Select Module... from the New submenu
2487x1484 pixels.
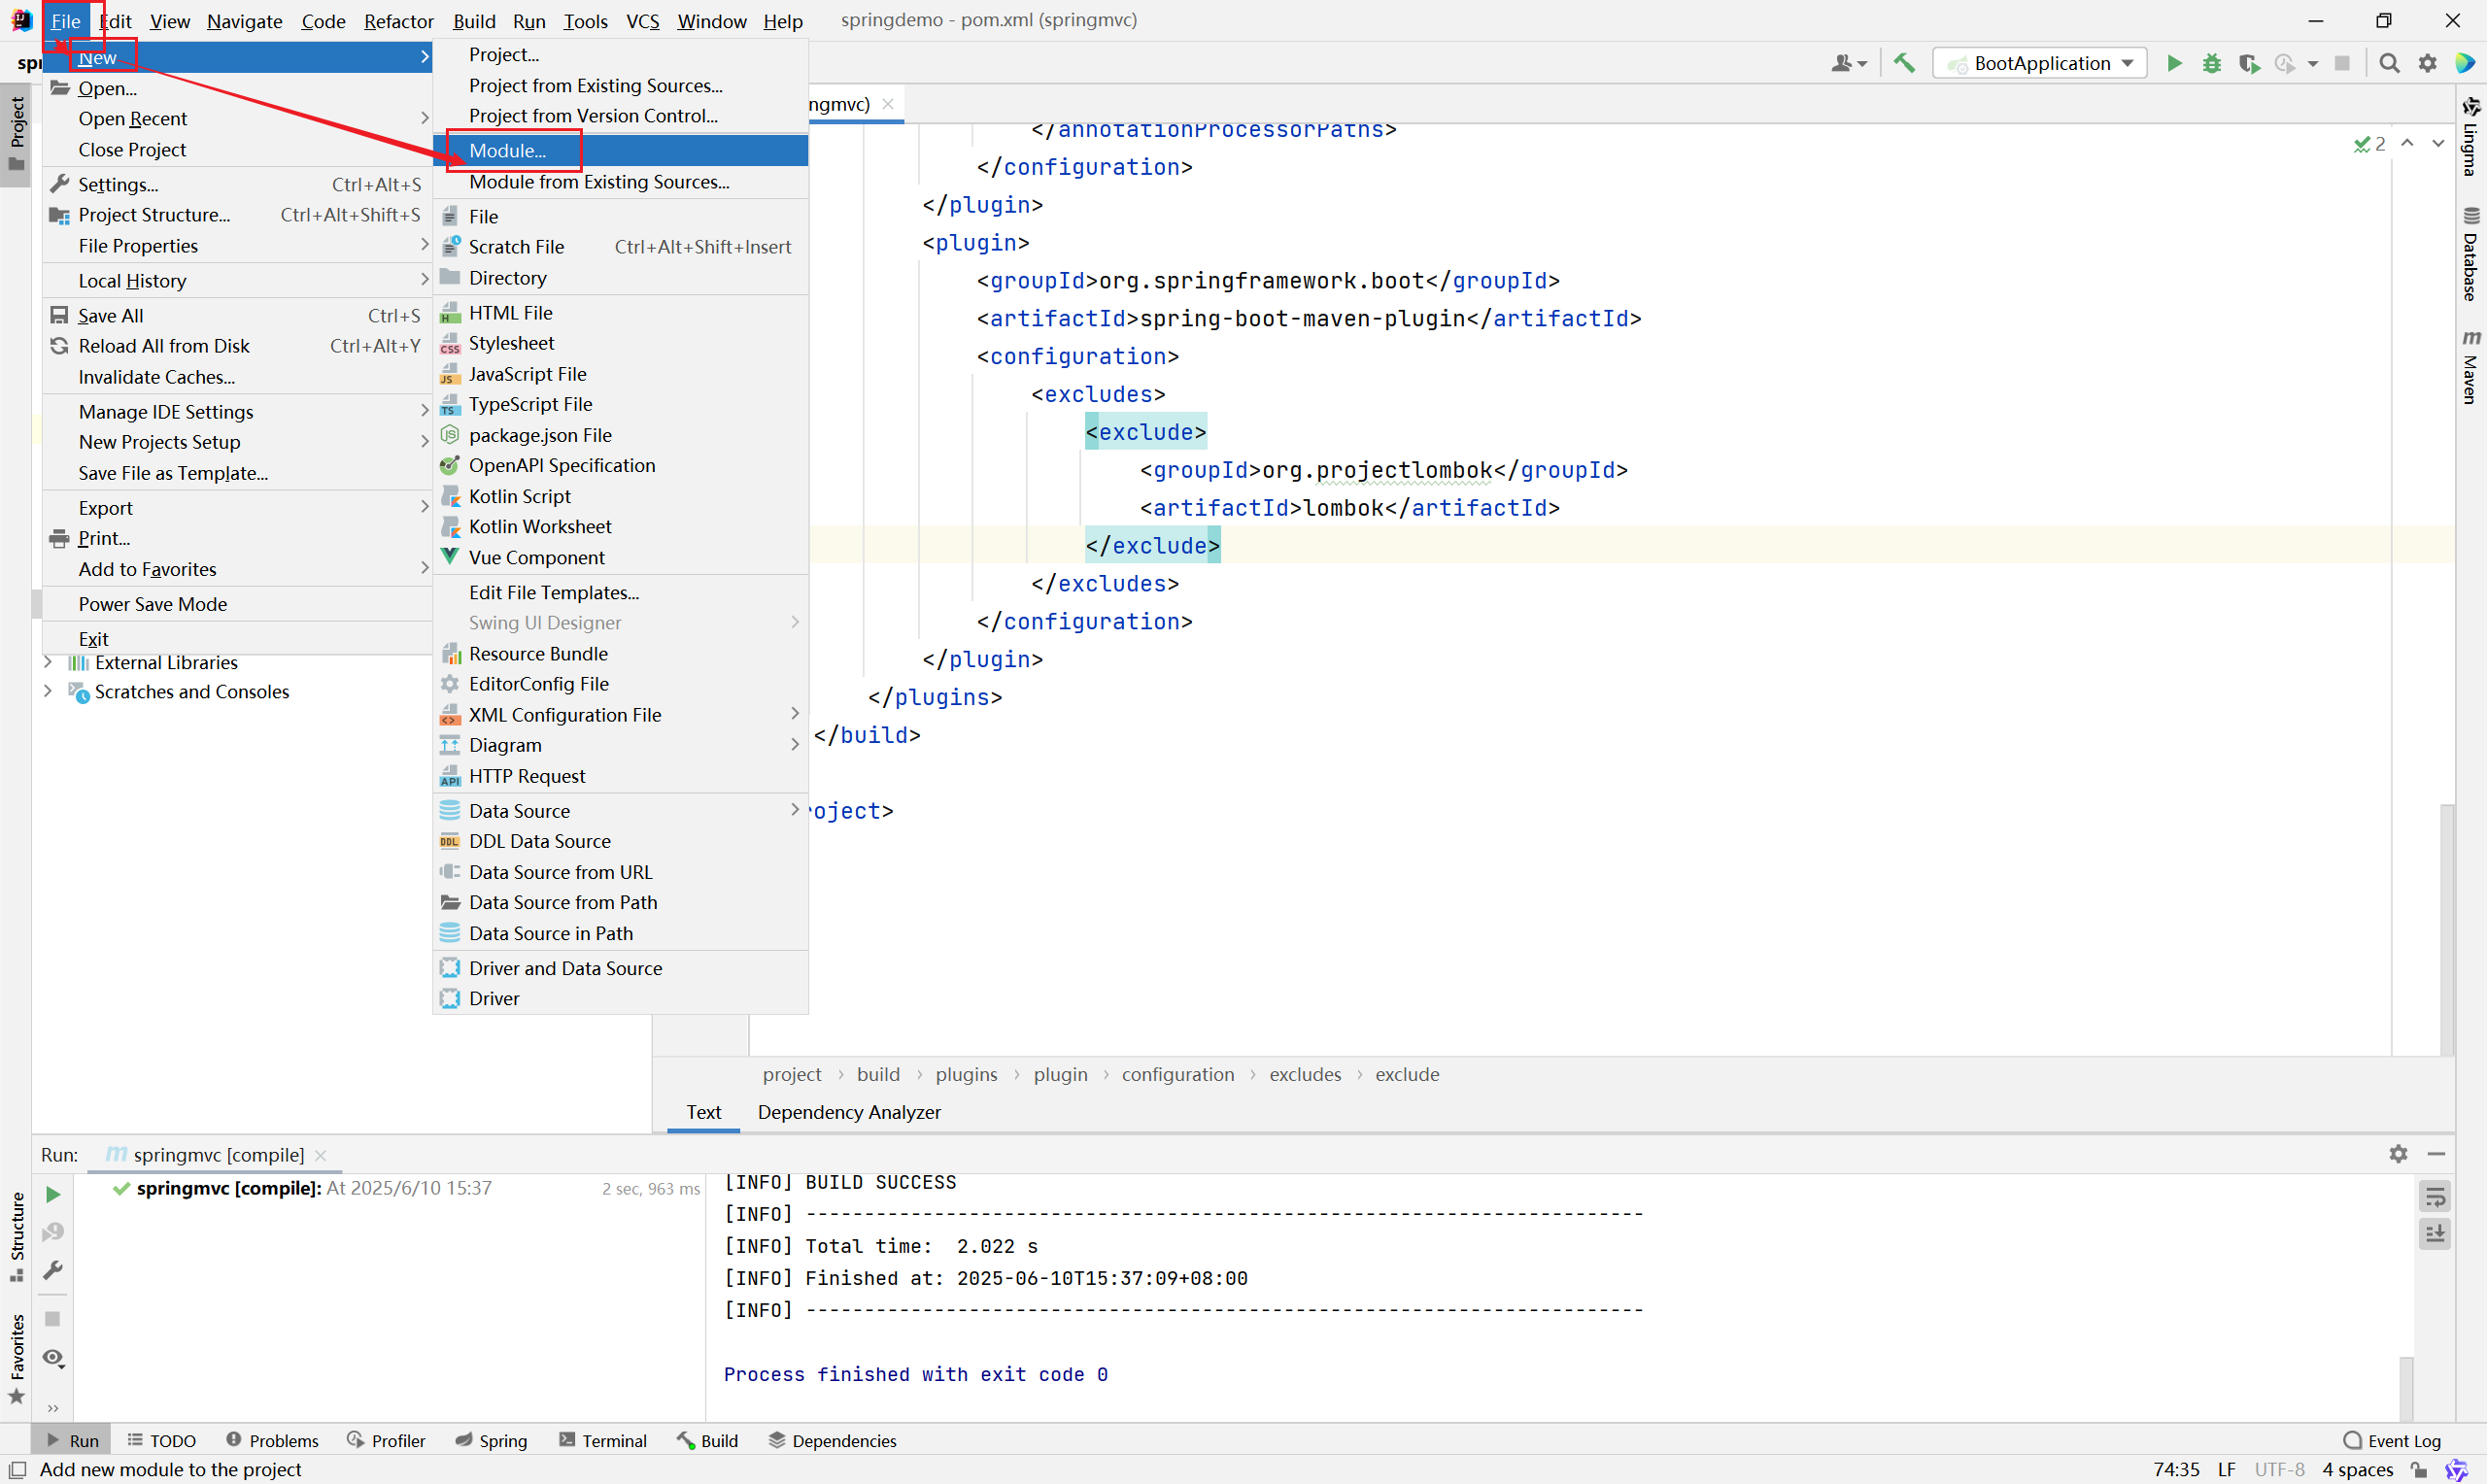click(507, 150)
